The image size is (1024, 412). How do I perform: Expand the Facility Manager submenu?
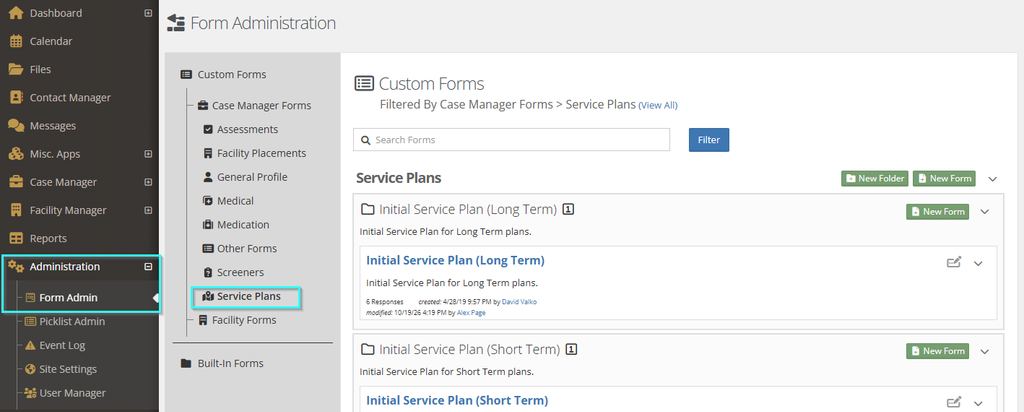(148, 210)
